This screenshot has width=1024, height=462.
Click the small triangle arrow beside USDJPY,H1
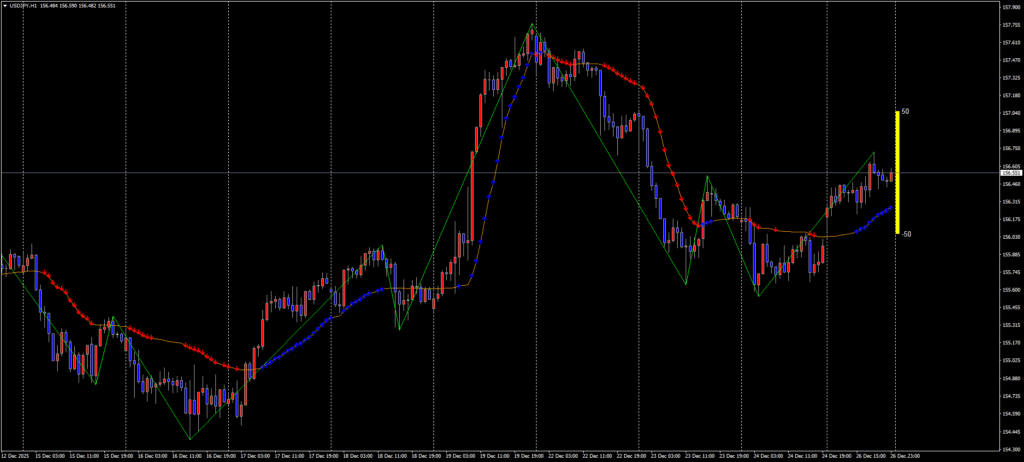click(5, 6)
